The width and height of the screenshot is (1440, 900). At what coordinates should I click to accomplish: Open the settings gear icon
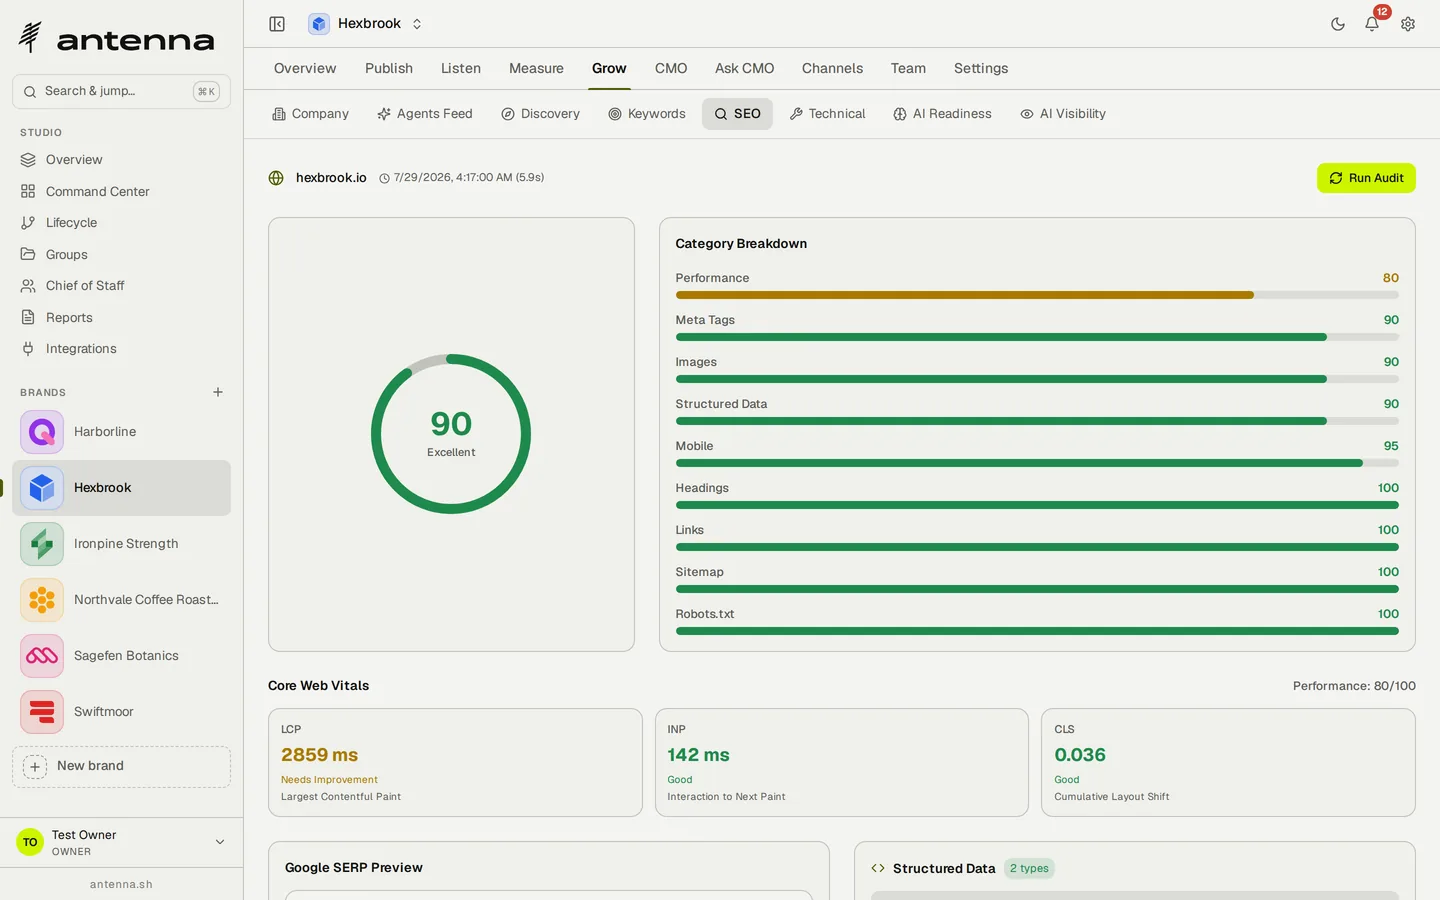click(x=1408, y=24)
